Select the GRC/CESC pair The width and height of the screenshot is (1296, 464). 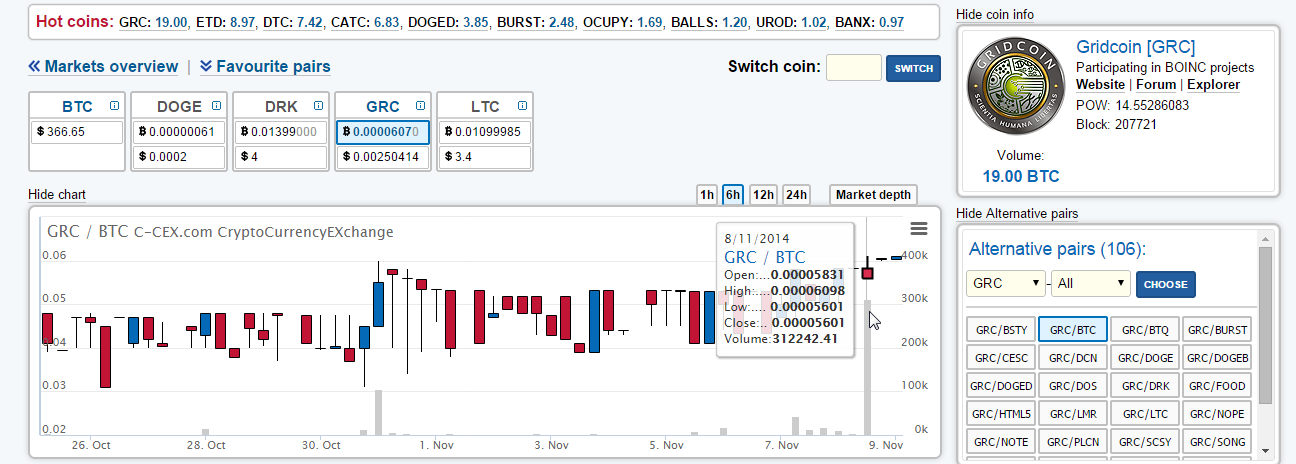[x=1001, y=357]
